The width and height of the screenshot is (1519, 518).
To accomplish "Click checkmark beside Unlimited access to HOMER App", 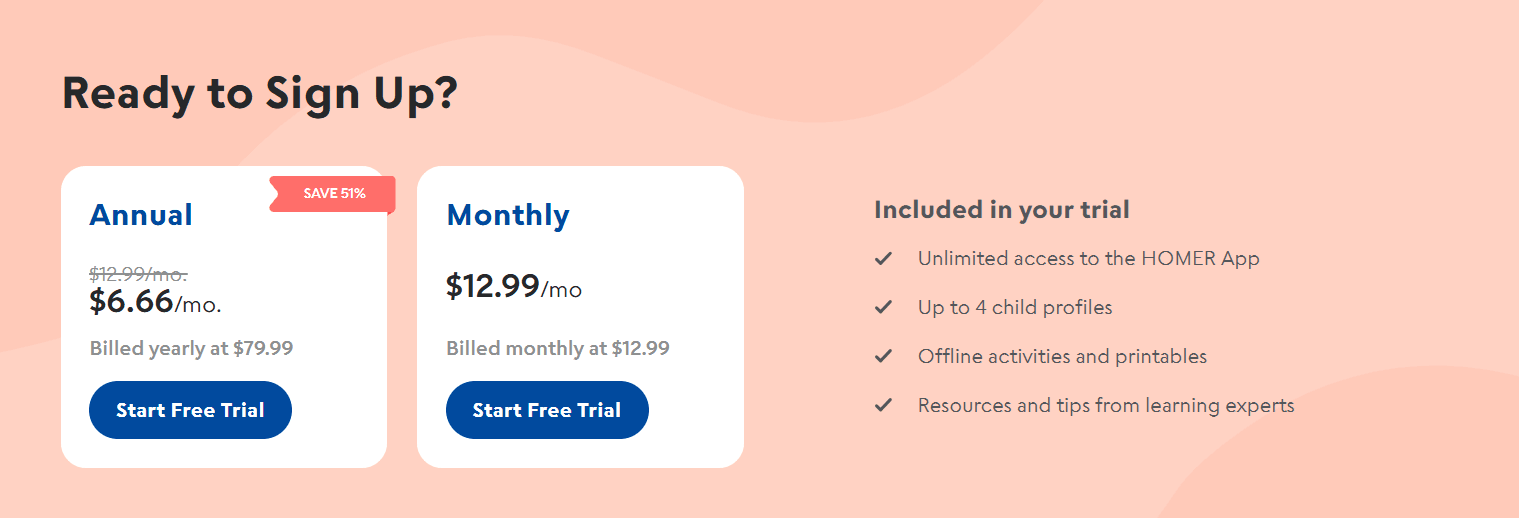I will pos(883,259).
